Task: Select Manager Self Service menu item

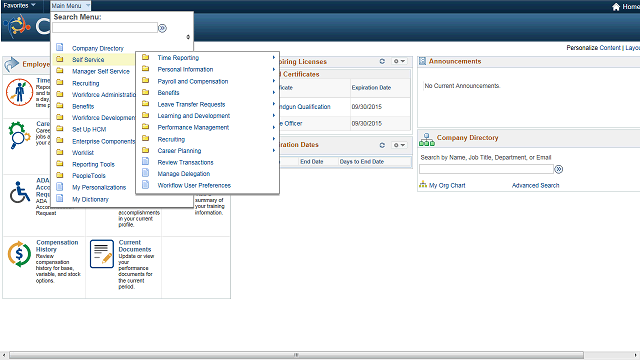Action: [100, 71]
